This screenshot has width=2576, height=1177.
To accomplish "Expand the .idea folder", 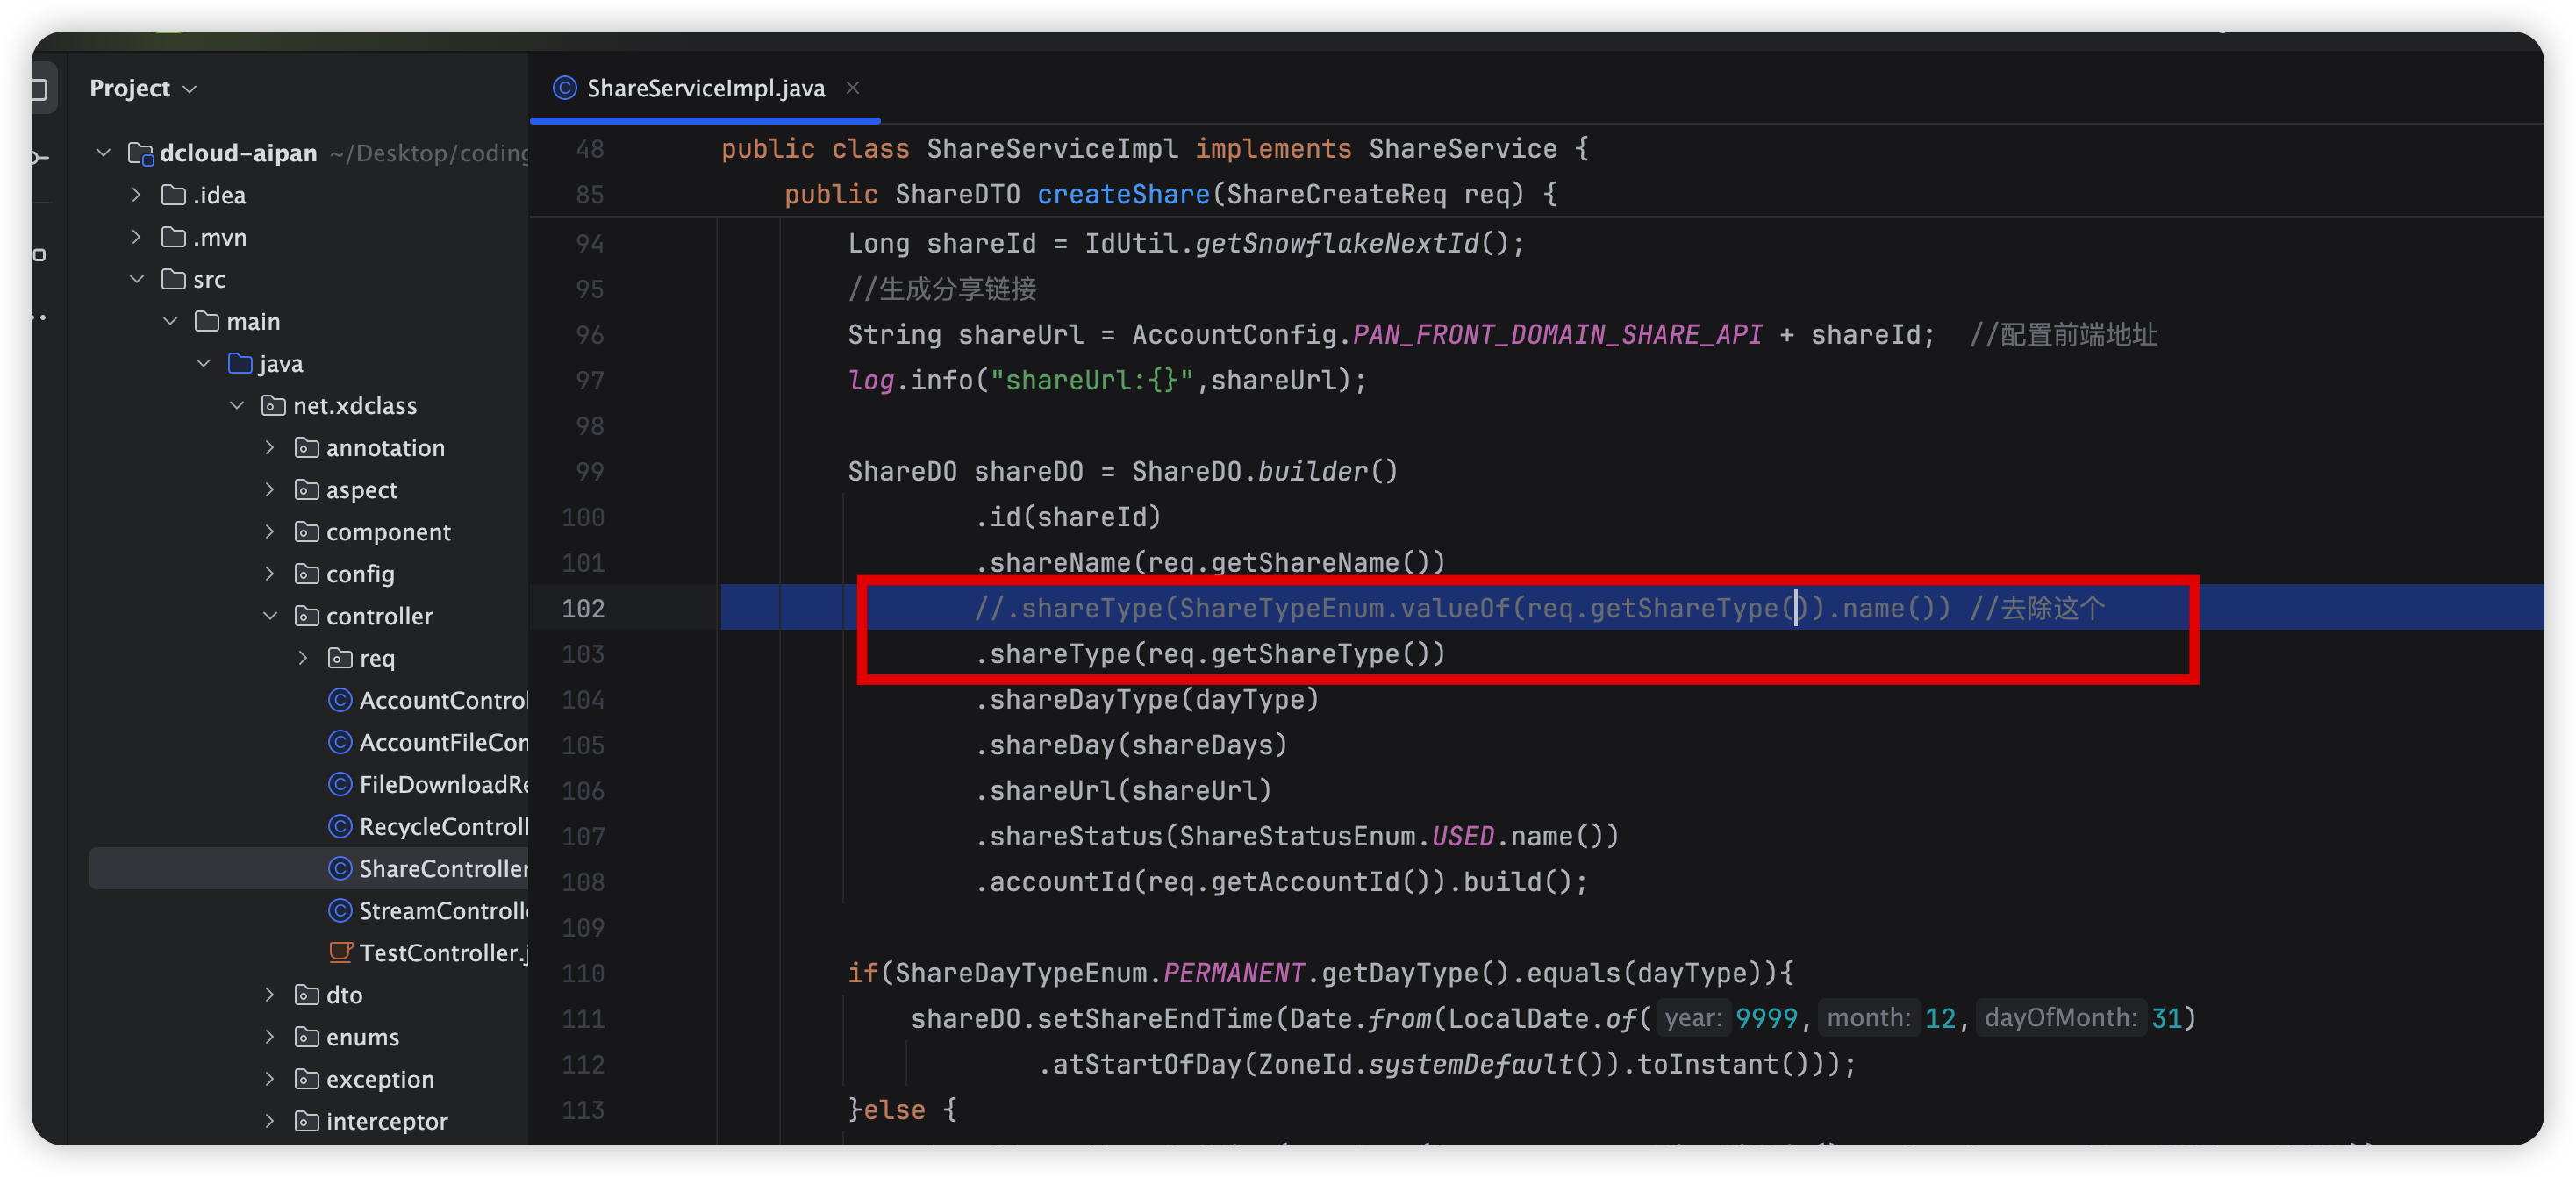I will (136, 195).
